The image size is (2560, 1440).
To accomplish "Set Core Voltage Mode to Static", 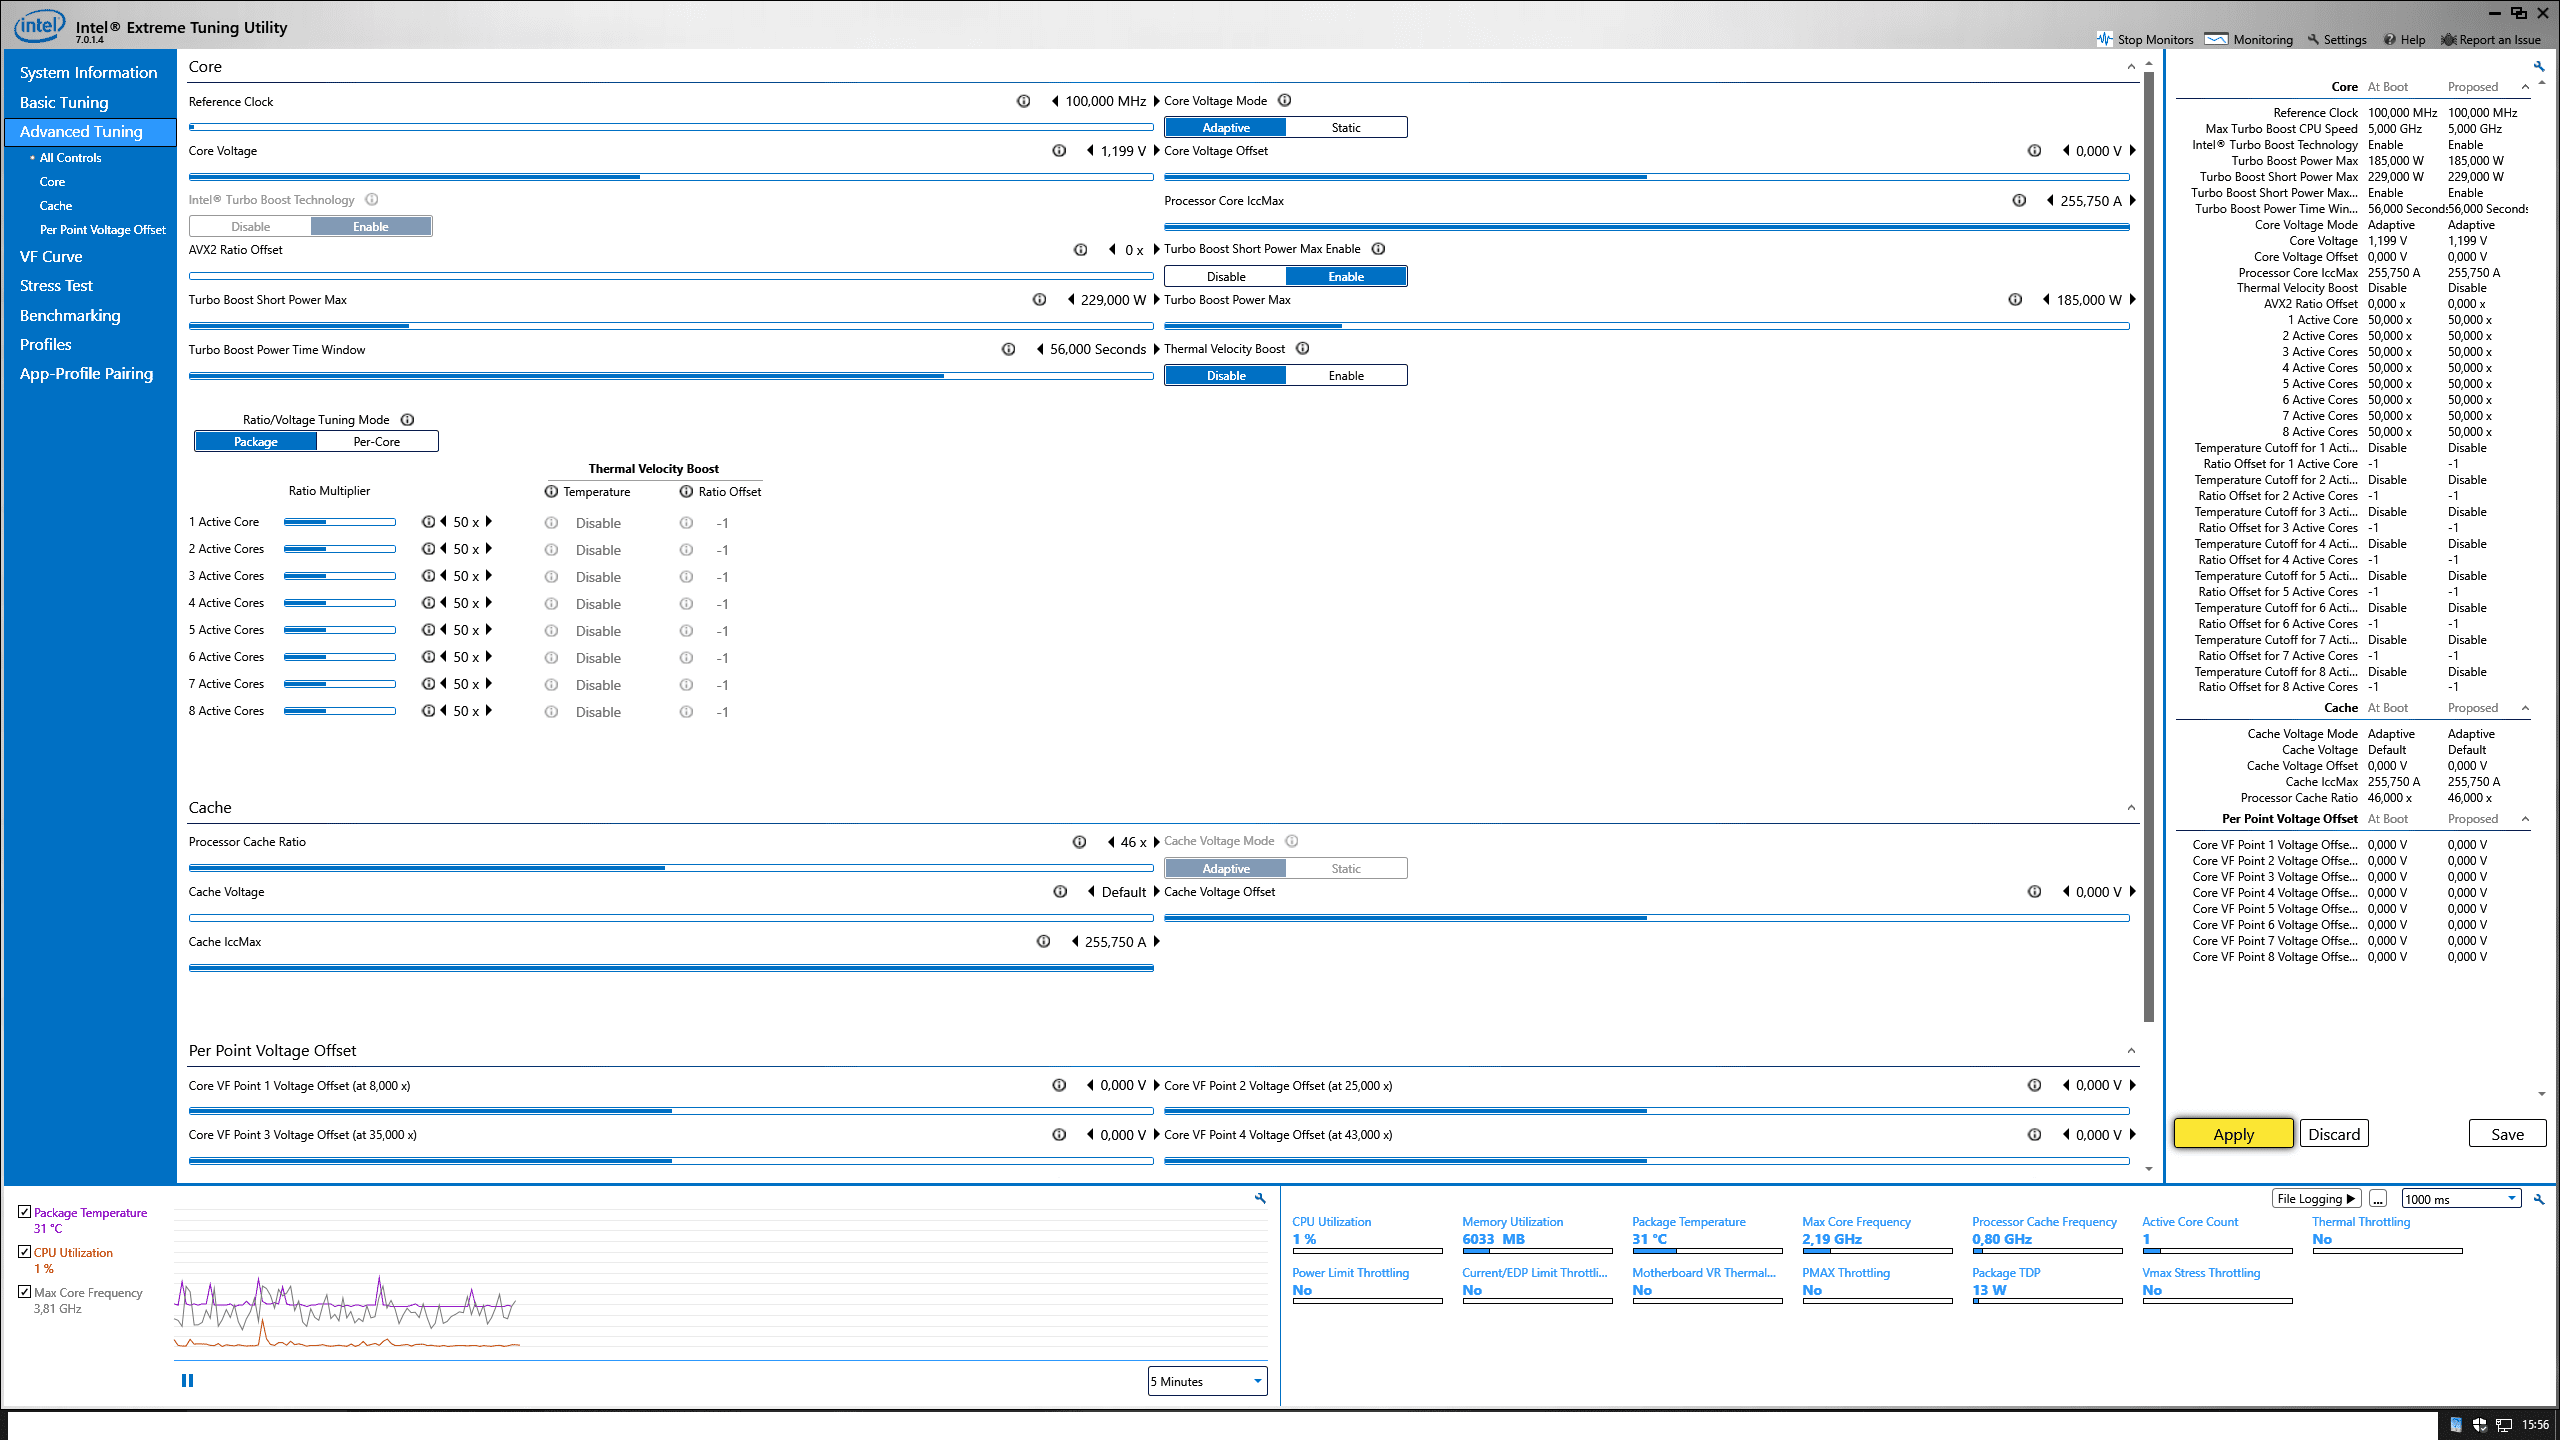I will point(1346,127).
